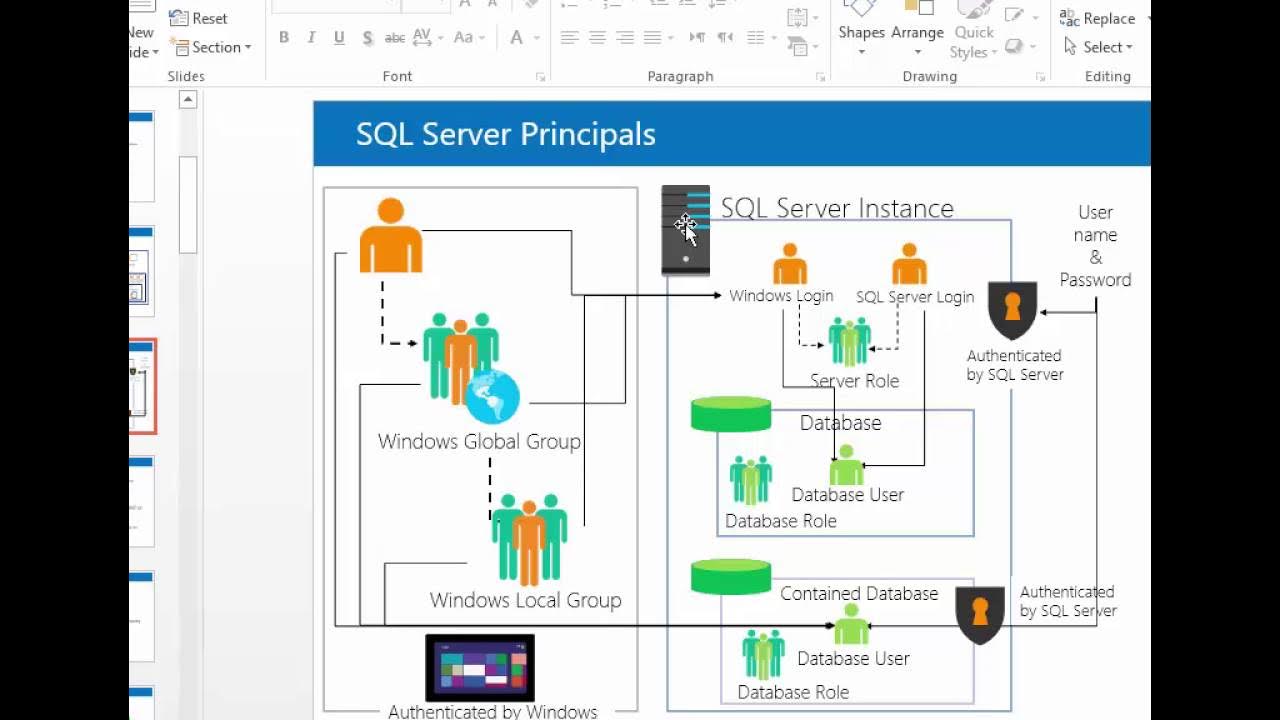
Task: Click the Authenticated by Windows text
Action: (493, 711)
